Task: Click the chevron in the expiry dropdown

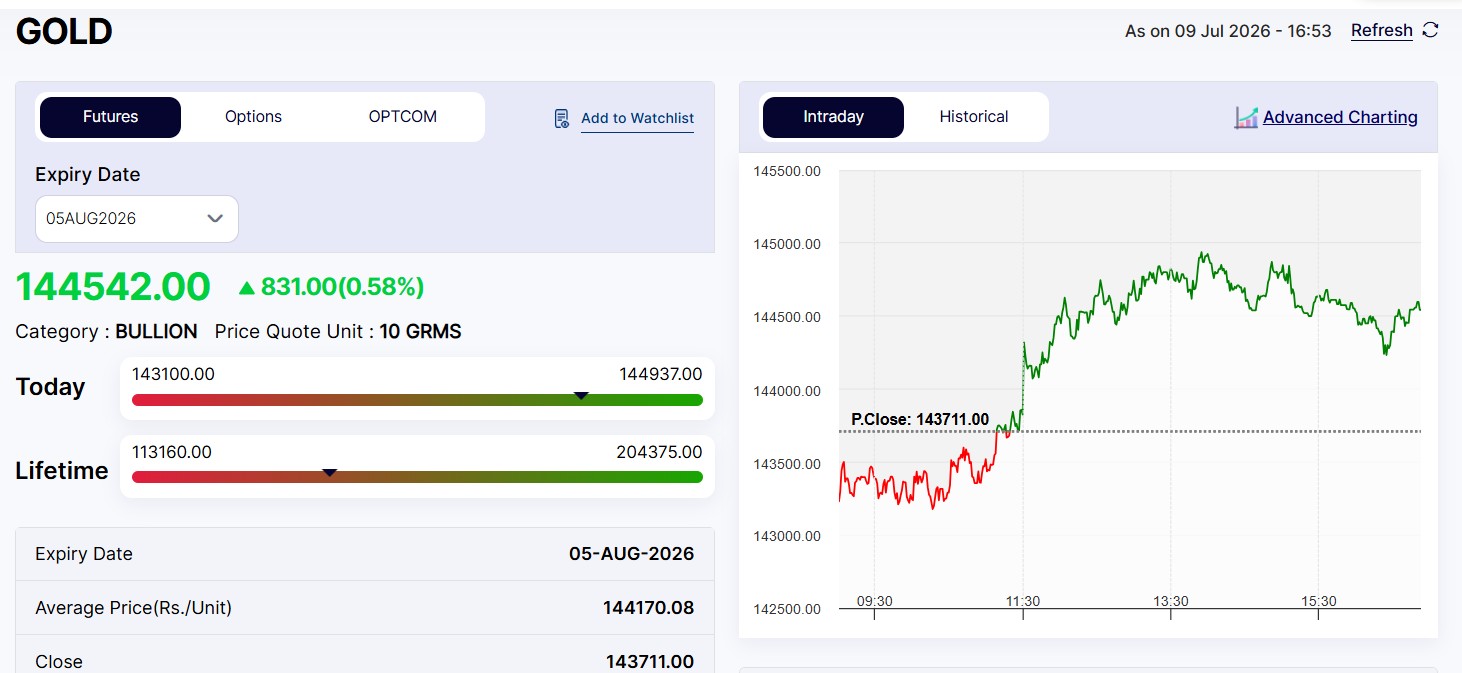Action: tap(215, 218)
